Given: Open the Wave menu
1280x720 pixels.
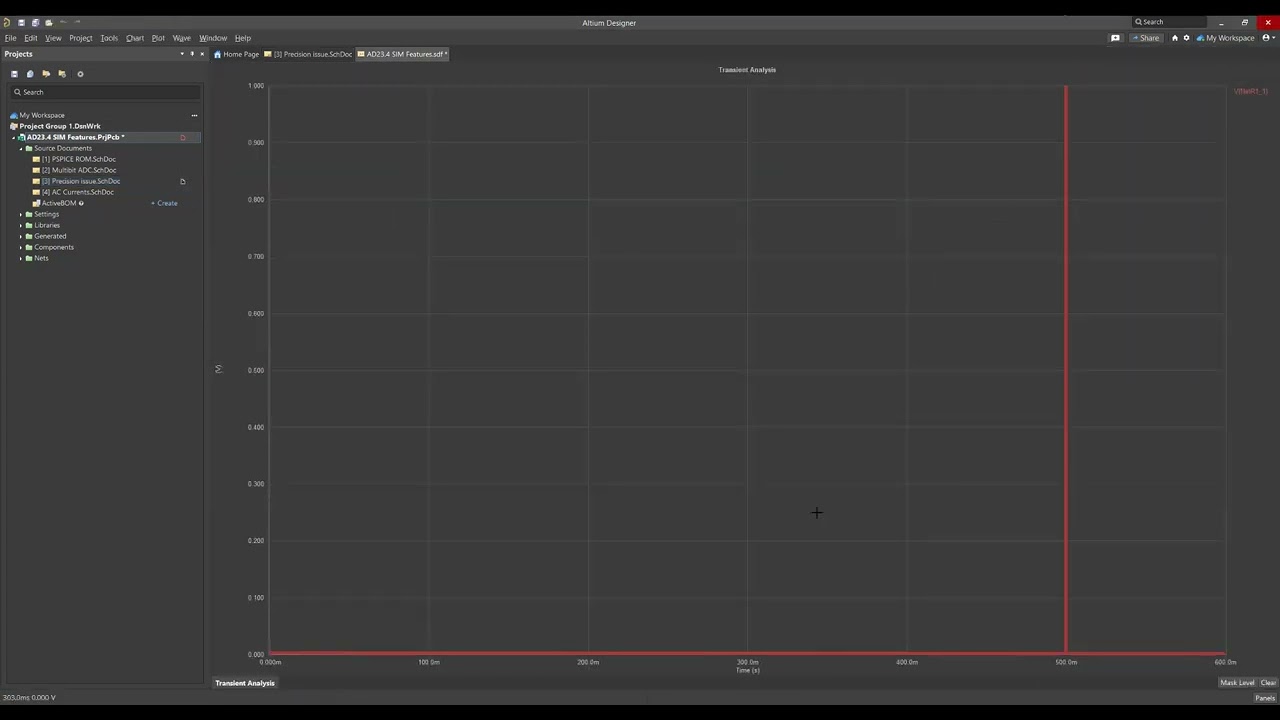Looking at the screenshot, I should point(181,38).
